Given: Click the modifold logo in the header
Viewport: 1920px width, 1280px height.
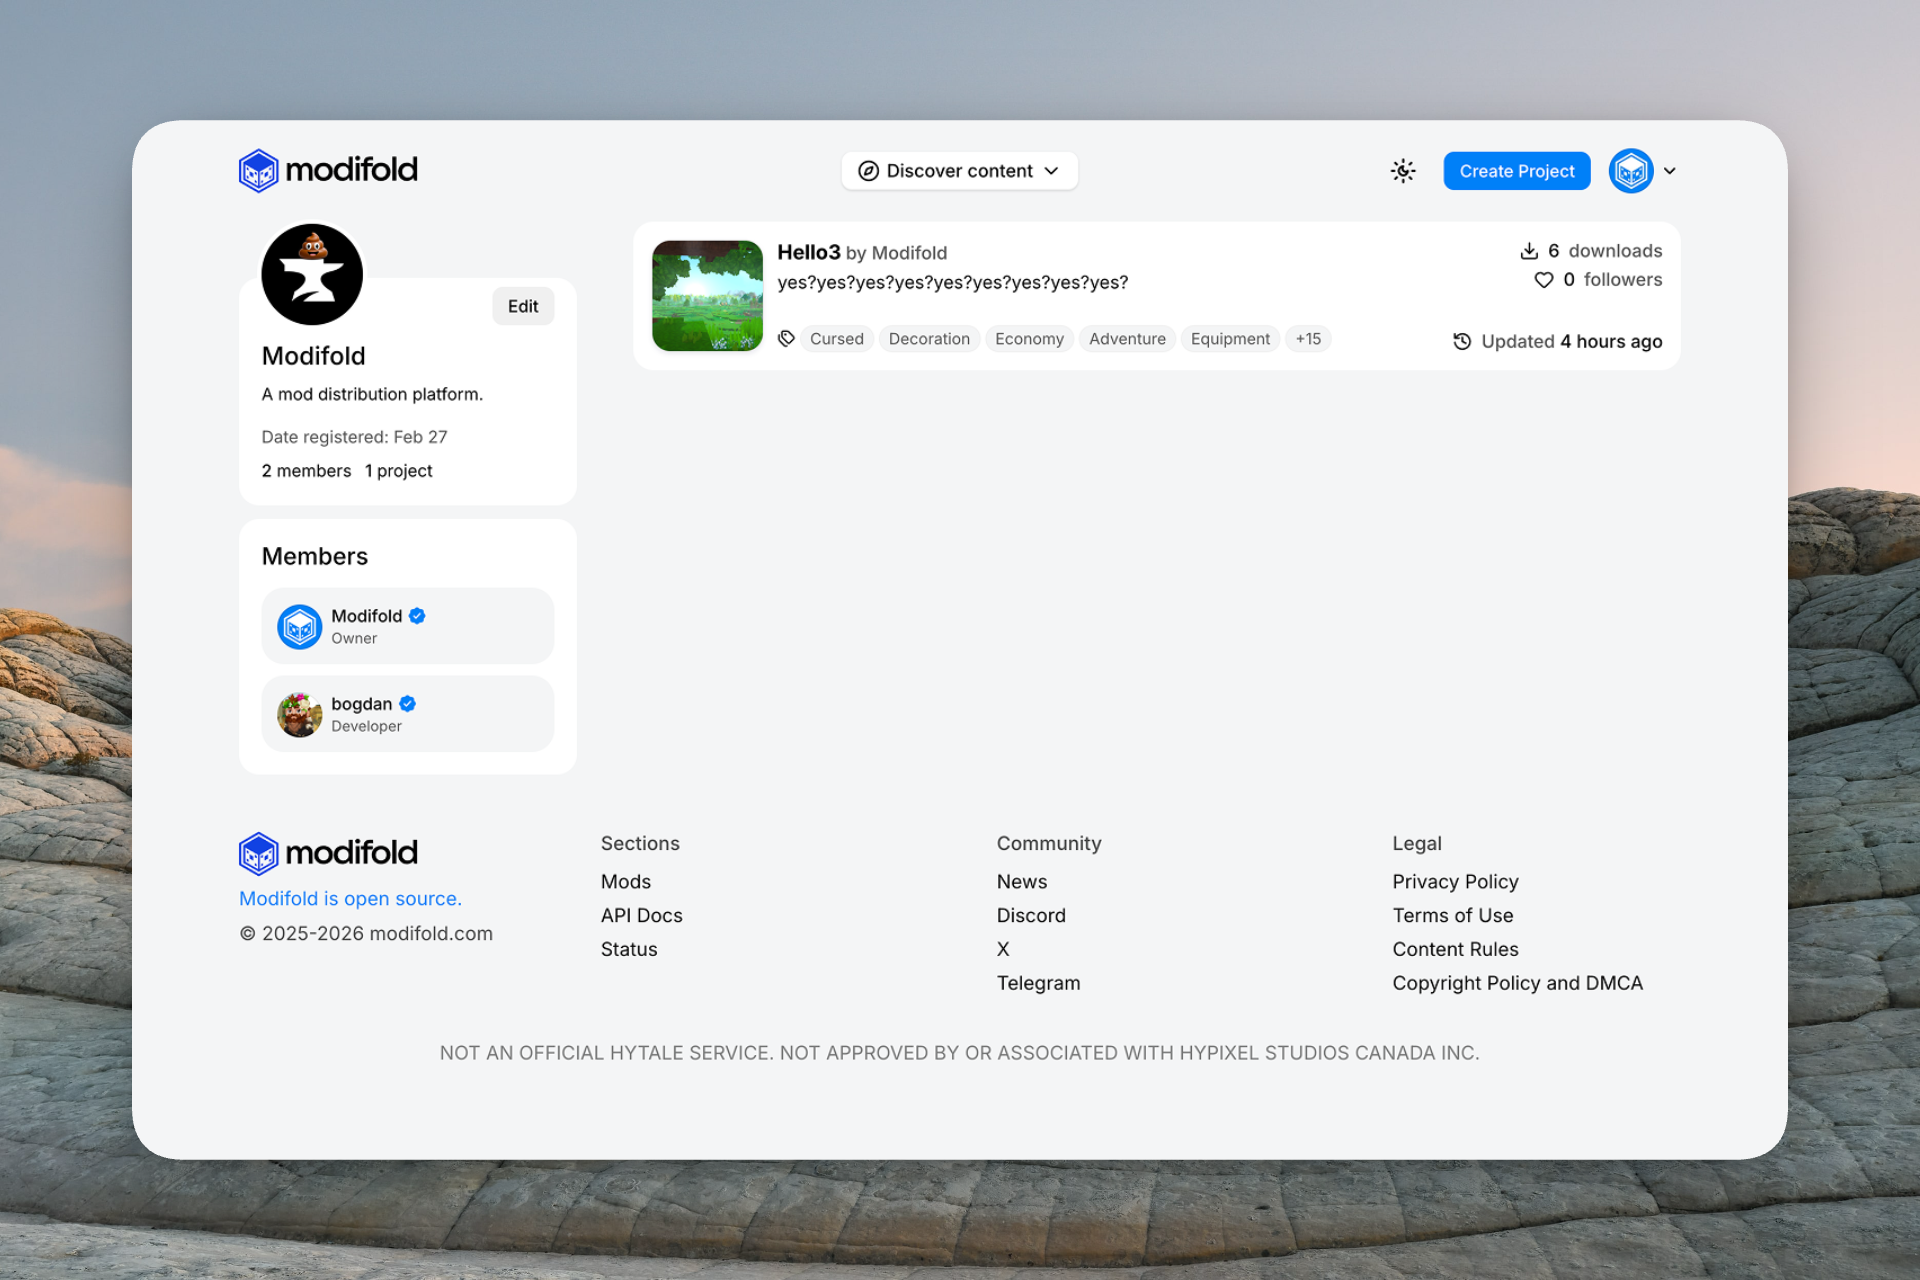Looking at the screenshot, I should point(327,170).
